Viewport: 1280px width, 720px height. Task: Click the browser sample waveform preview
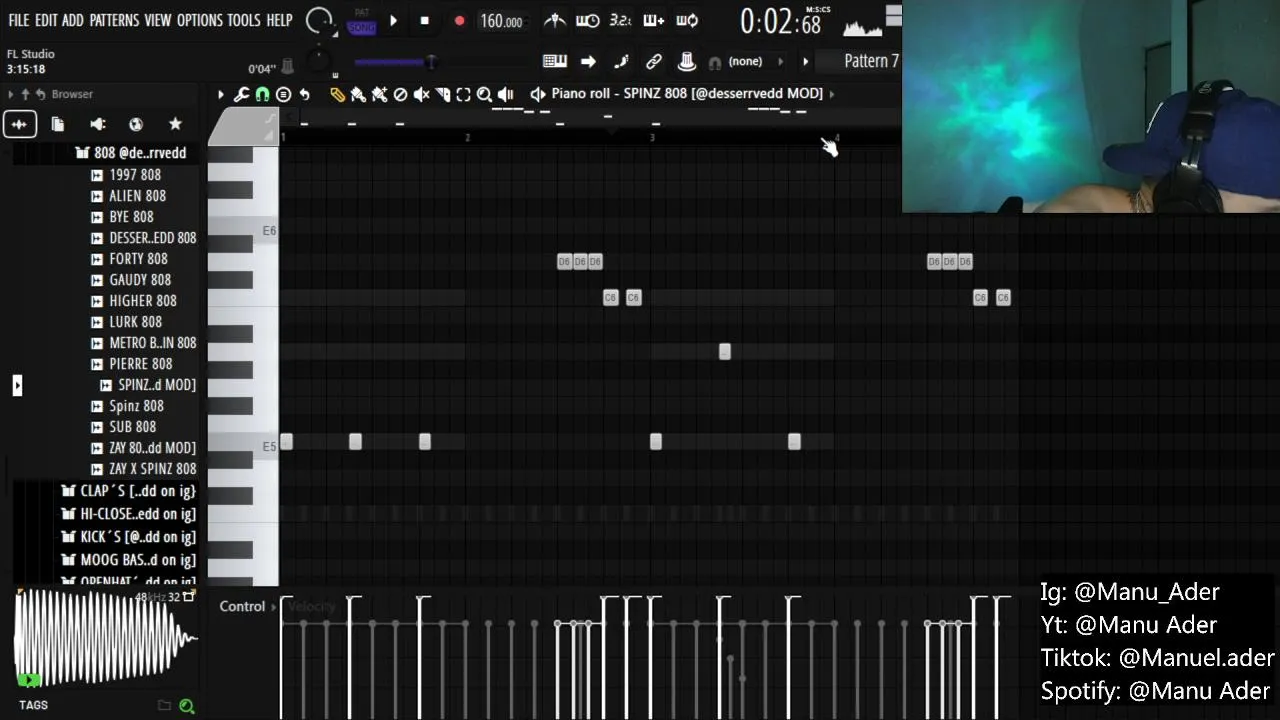pyautogui.click(x=105, y=638)
